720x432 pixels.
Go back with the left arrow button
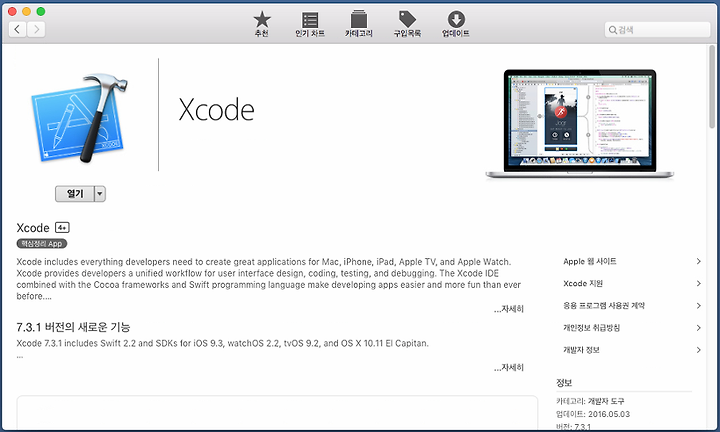pyautogui.click(x=17, y=30)
